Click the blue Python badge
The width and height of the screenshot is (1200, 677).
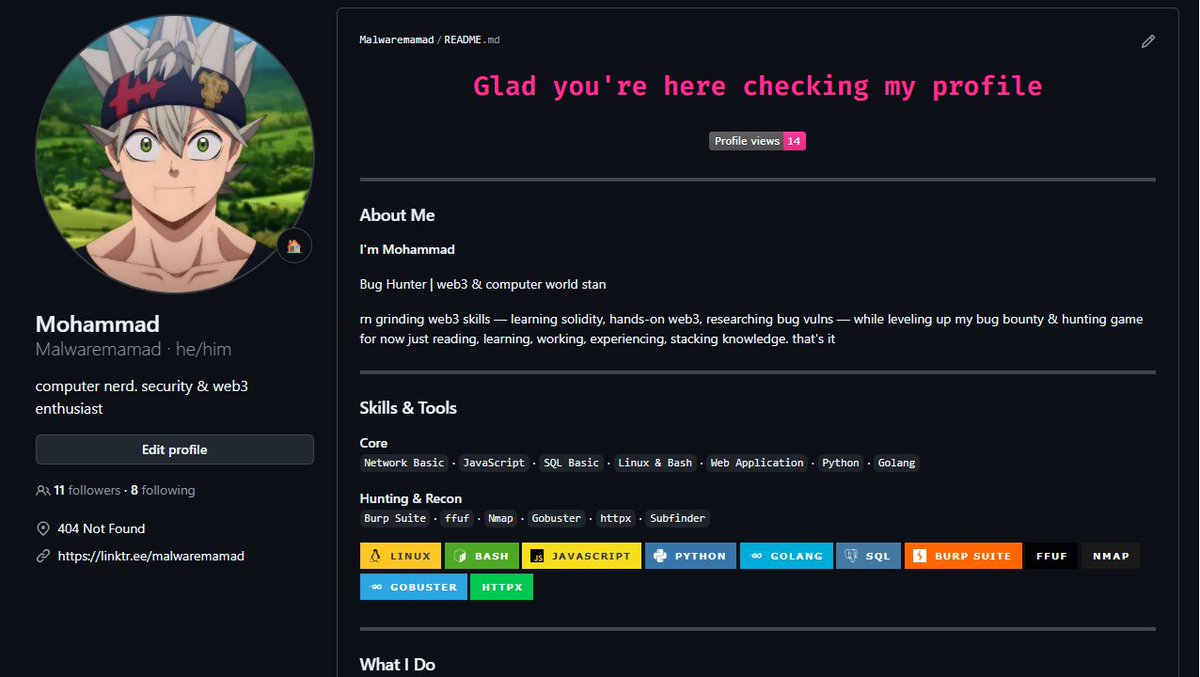(x=690, y=556)
